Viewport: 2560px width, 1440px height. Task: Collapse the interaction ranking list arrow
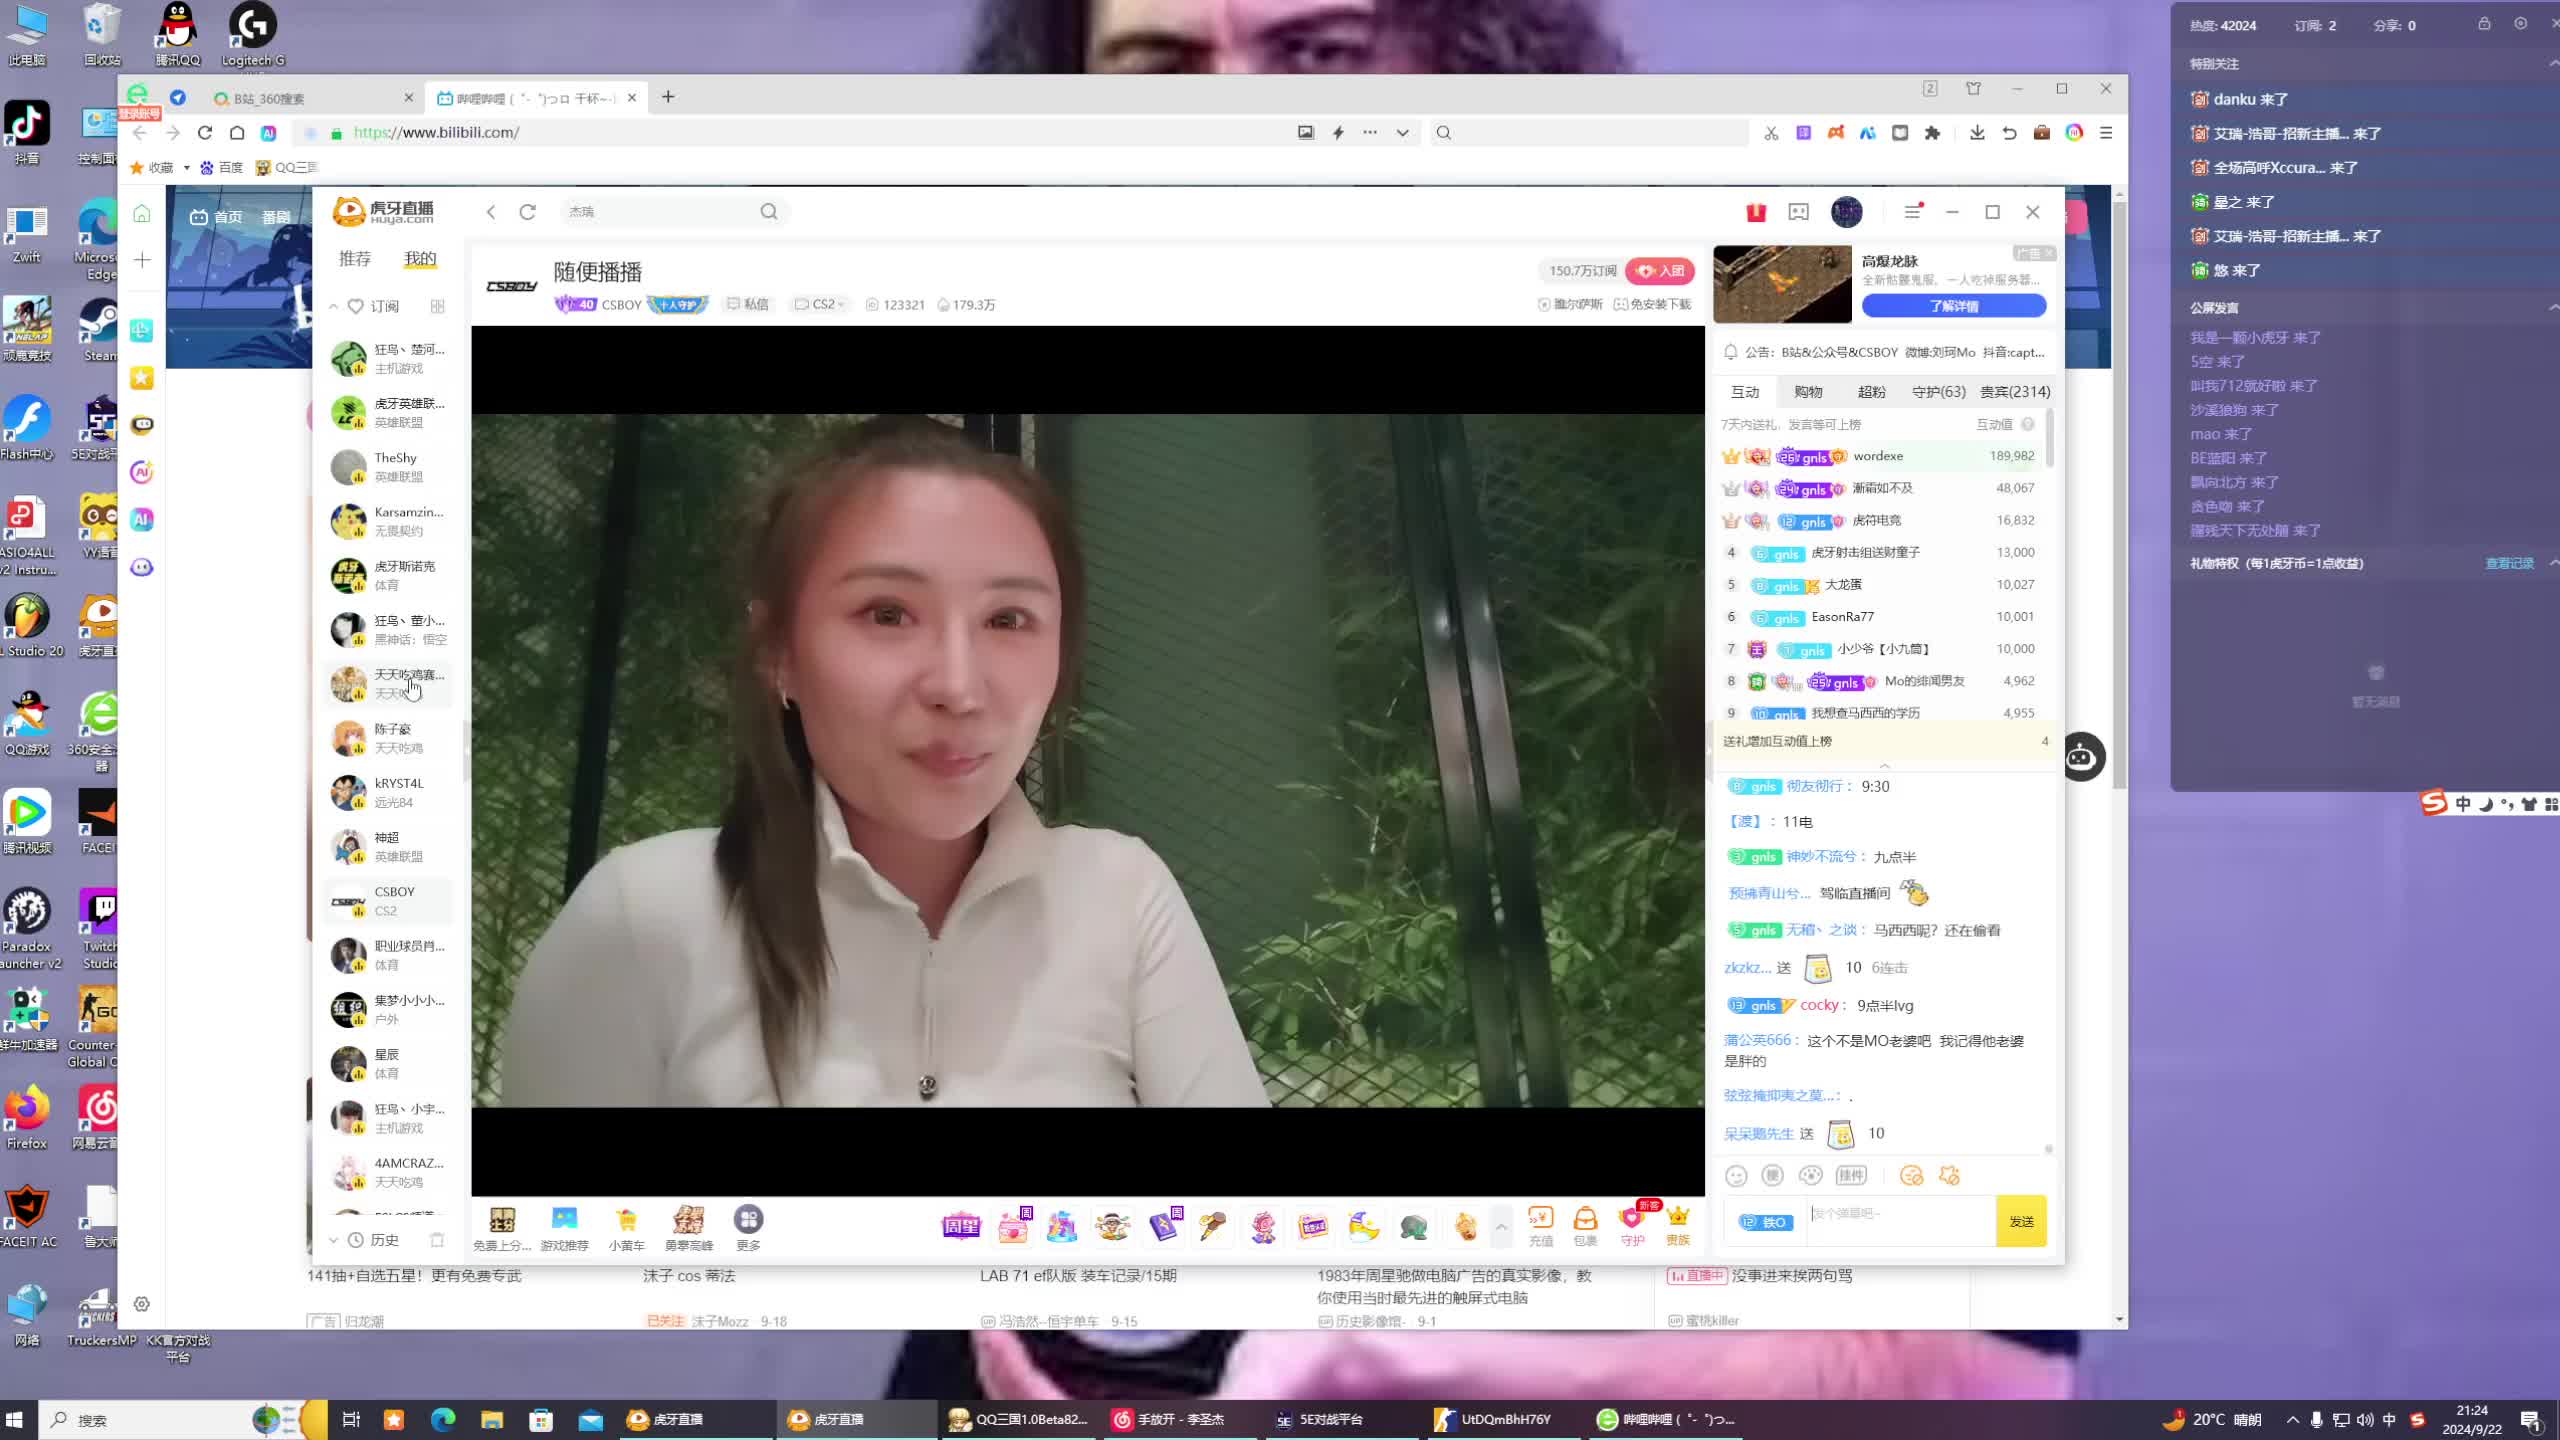coord(1885,765)
